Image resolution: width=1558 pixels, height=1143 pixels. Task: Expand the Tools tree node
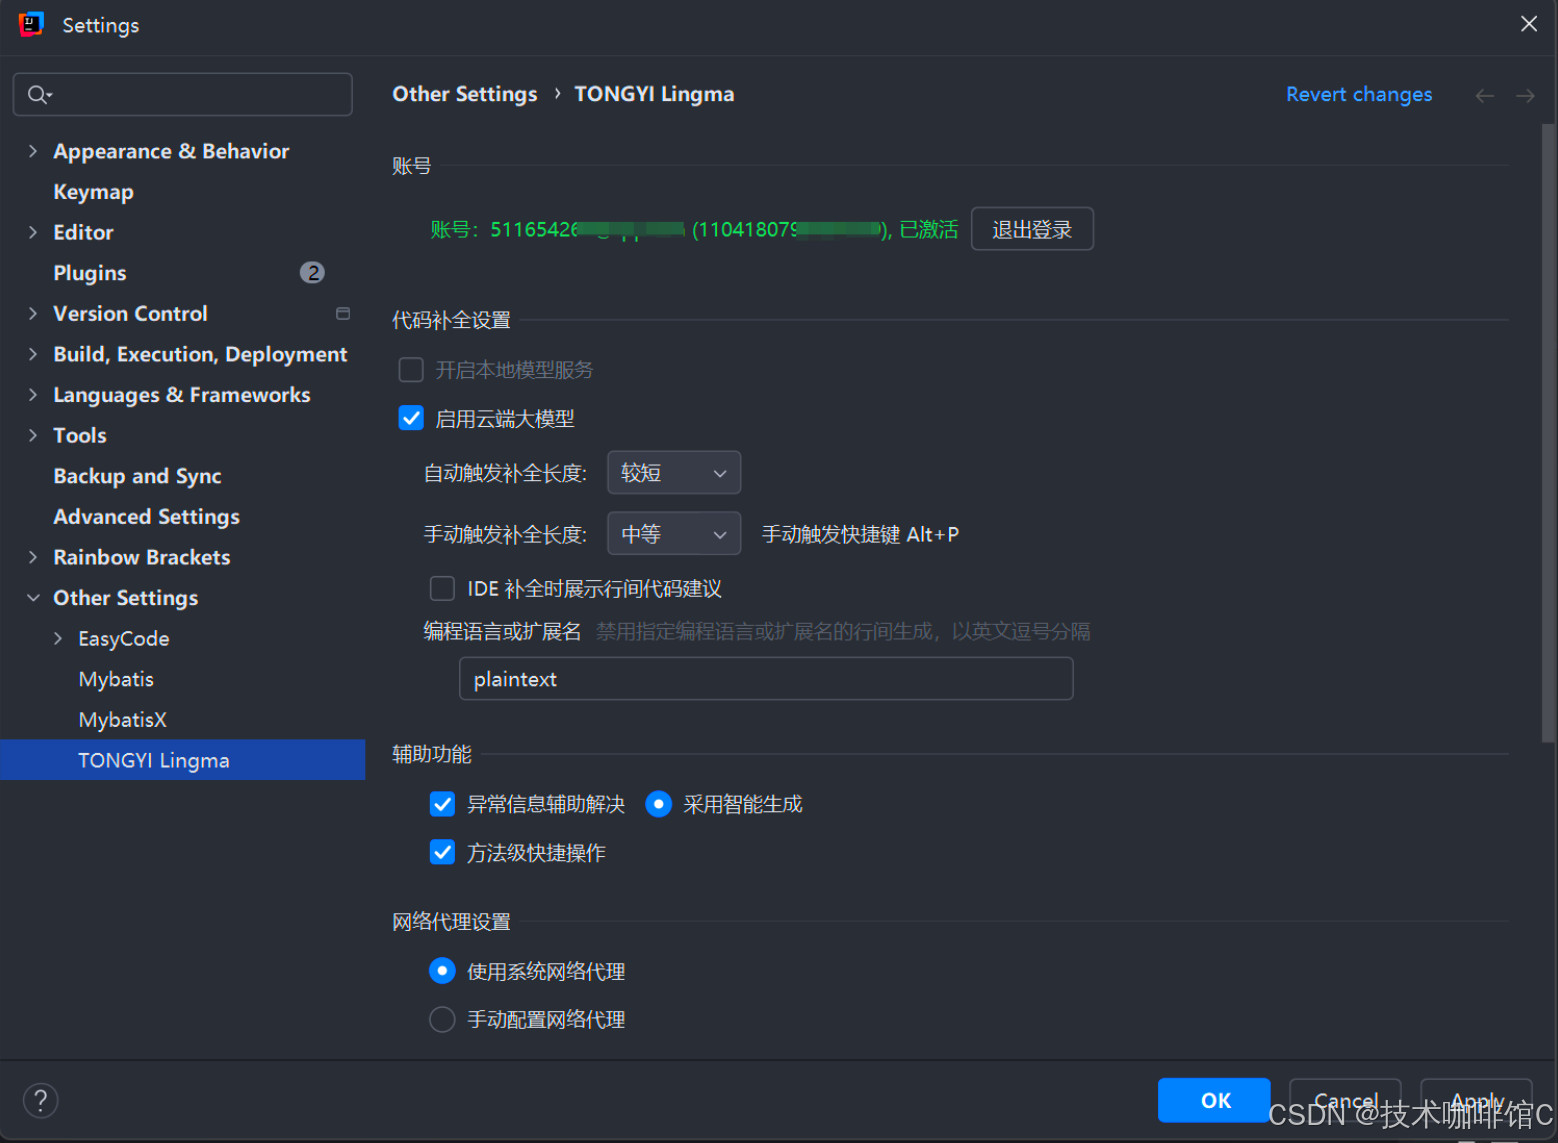click(x=33, y=435)
